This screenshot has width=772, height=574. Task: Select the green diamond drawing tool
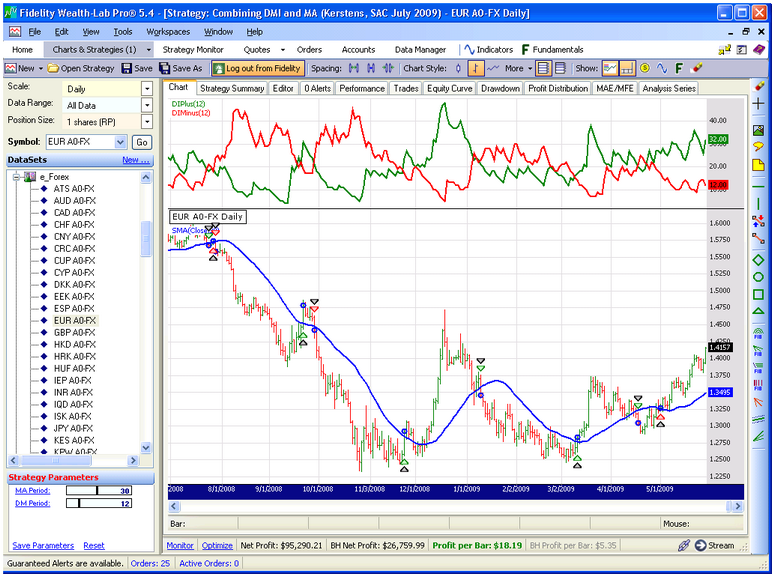[758, 260]
